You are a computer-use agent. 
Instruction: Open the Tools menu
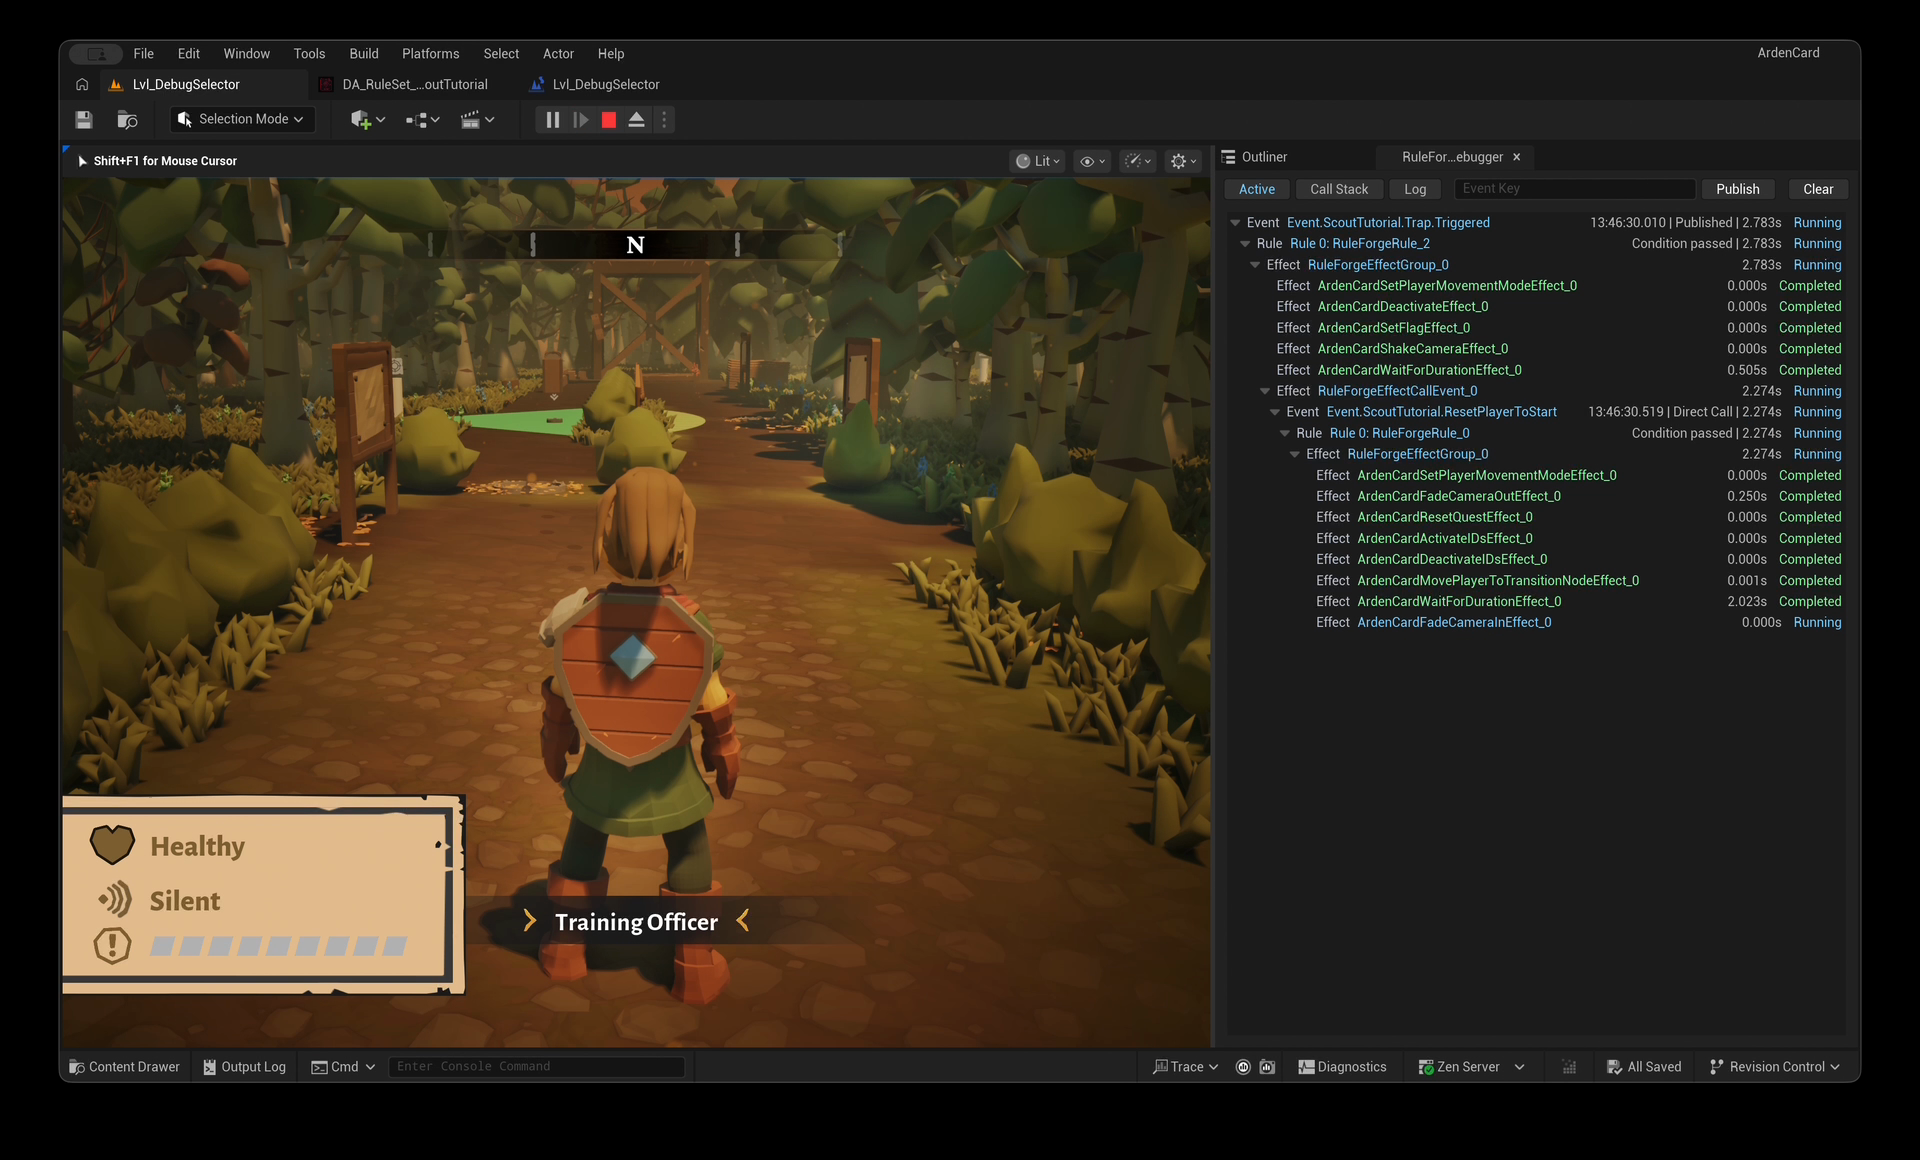point(309,54)
